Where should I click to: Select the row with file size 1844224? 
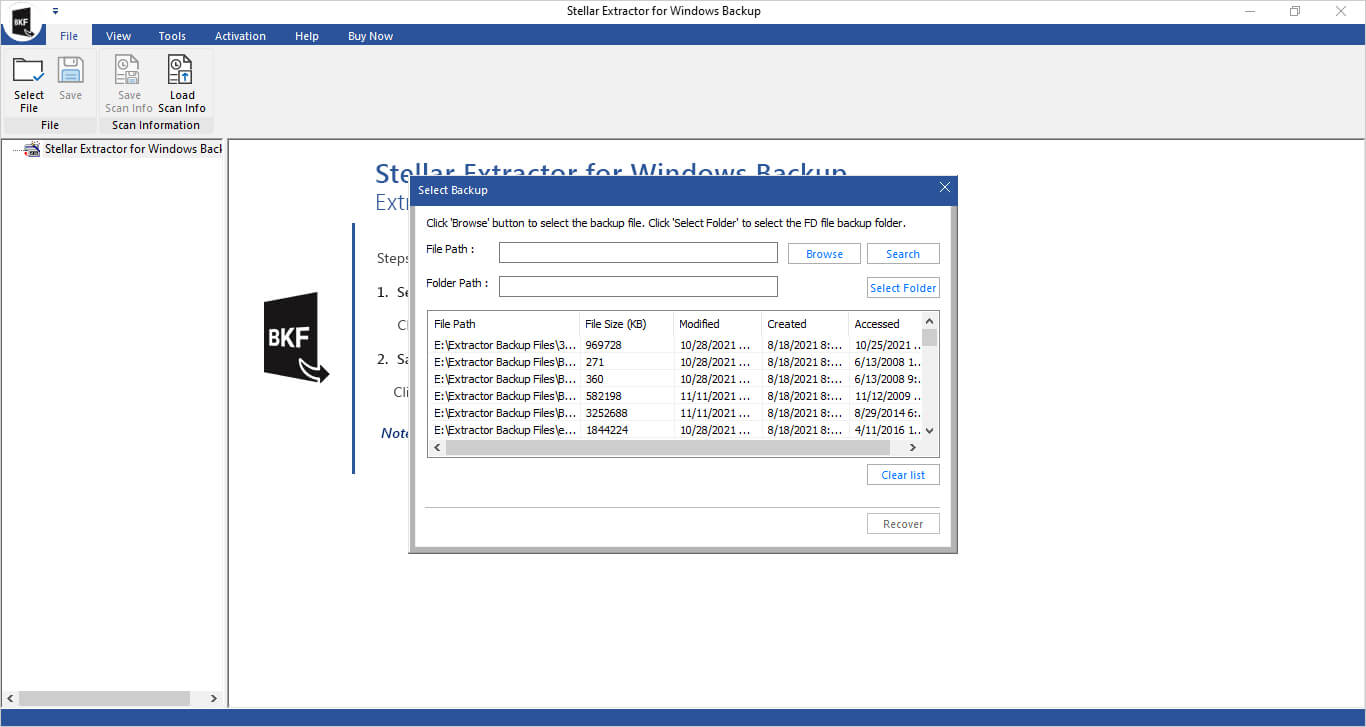[675, 430]
